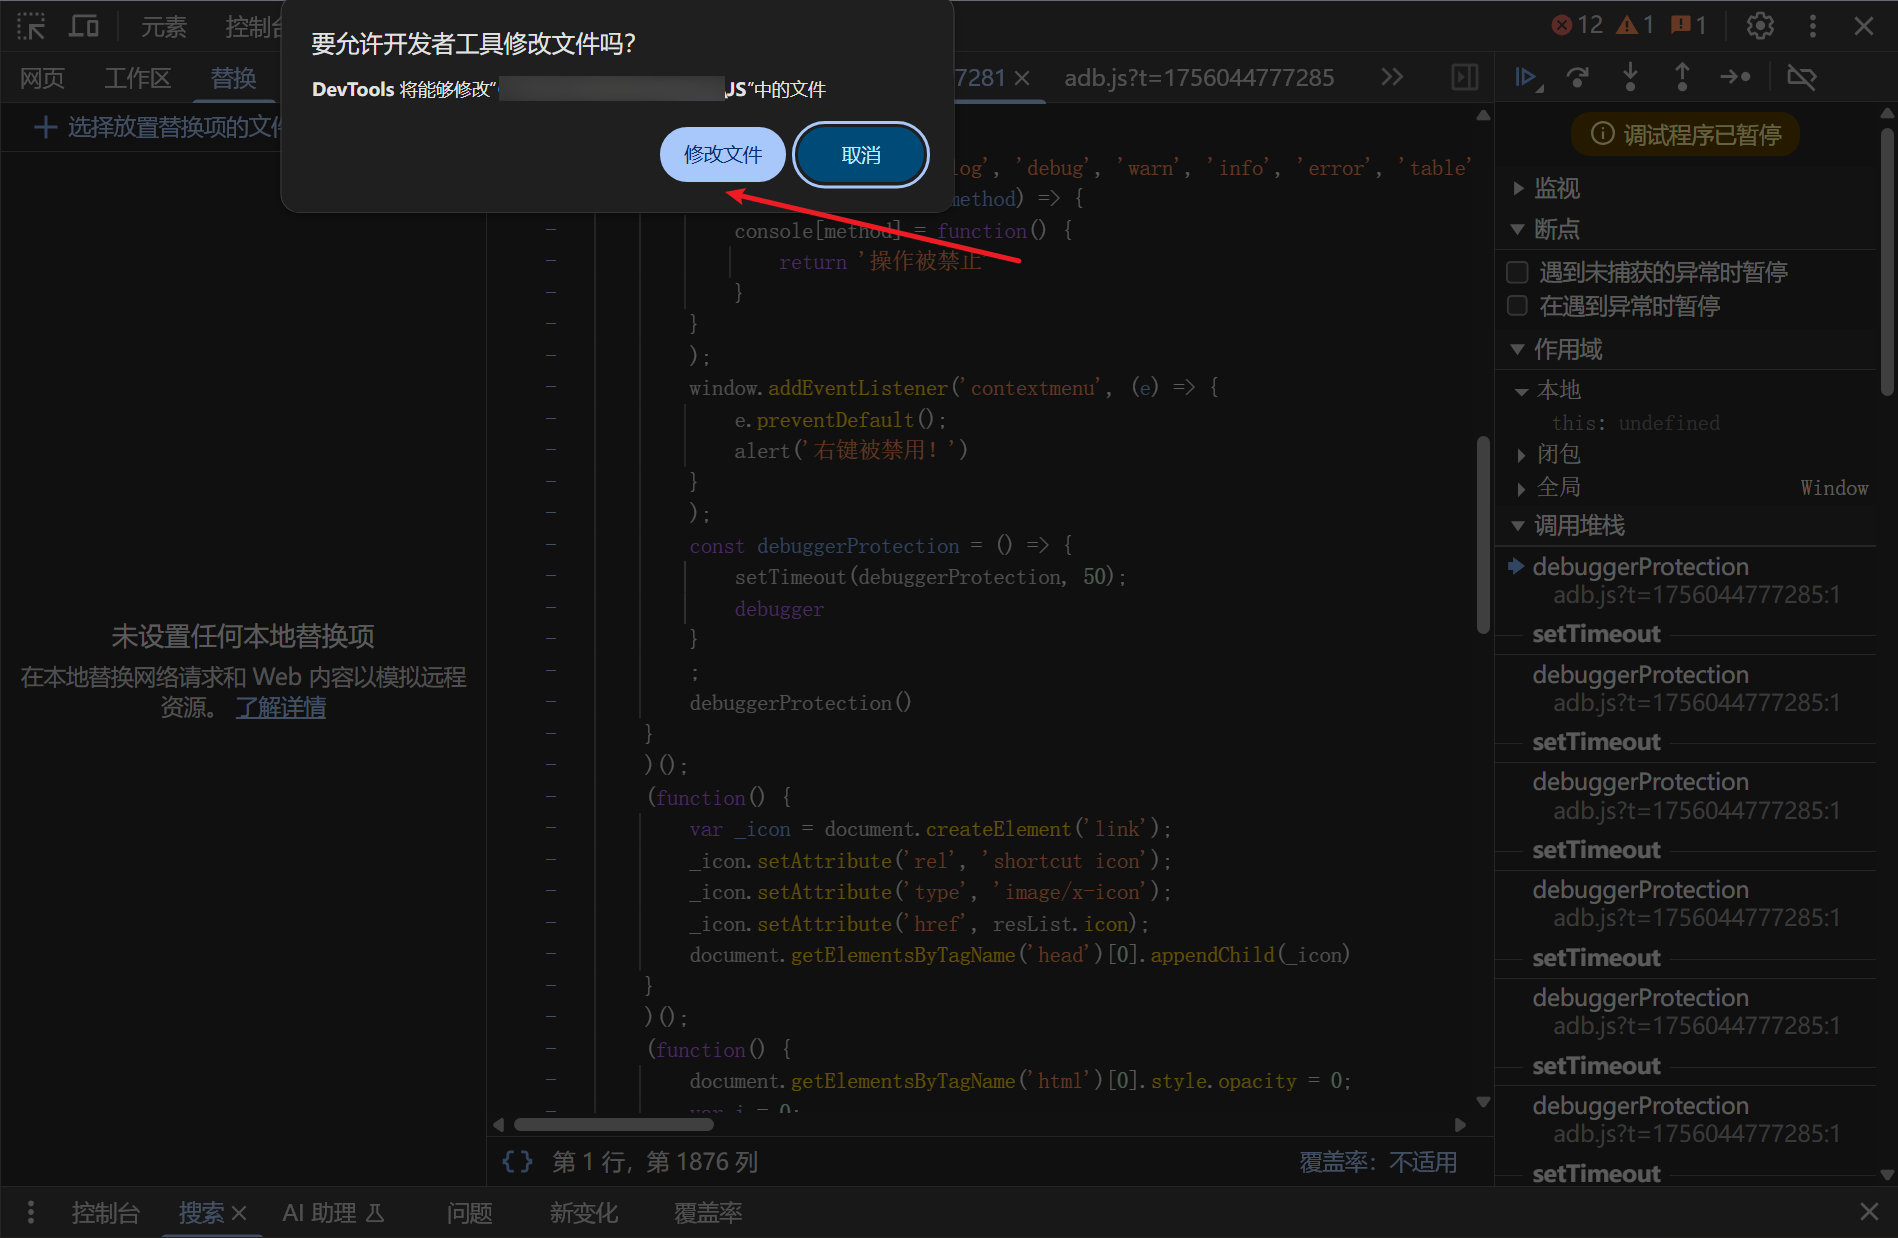Click the inspect element picker icon
This screenshot has height=1238, width=1898.
[31, 26]
